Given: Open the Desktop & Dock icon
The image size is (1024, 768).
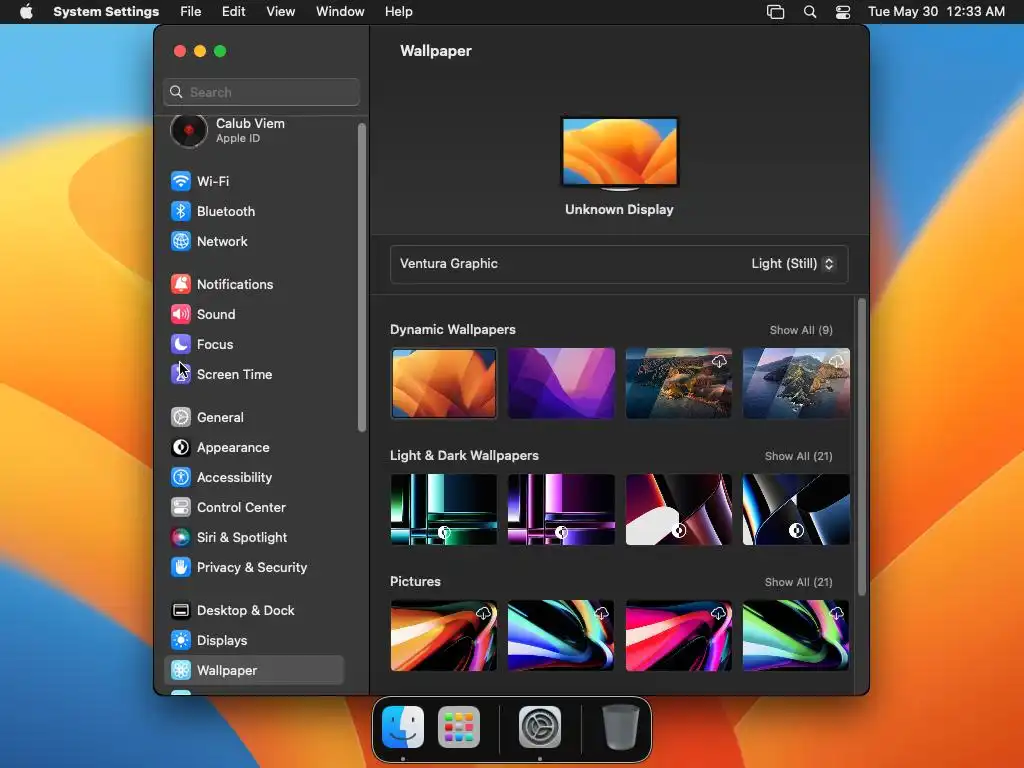Looking at the screenshot, I should coord(181,611).
